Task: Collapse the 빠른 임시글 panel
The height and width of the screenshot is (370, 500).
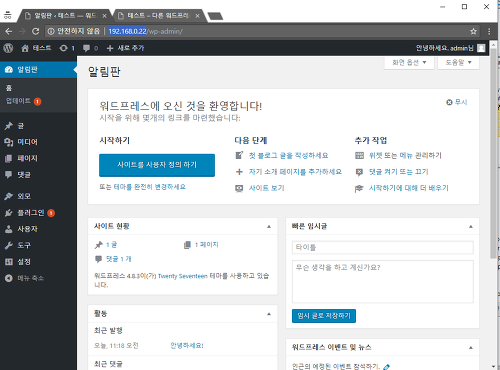Action: click(x=471, y=227)
